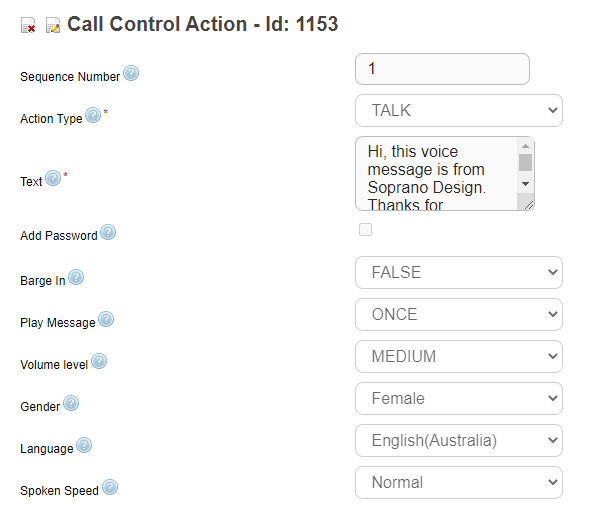Show help for the Text field
The height and width of the screenshot is (518, 612).
[x=53, y=179]
